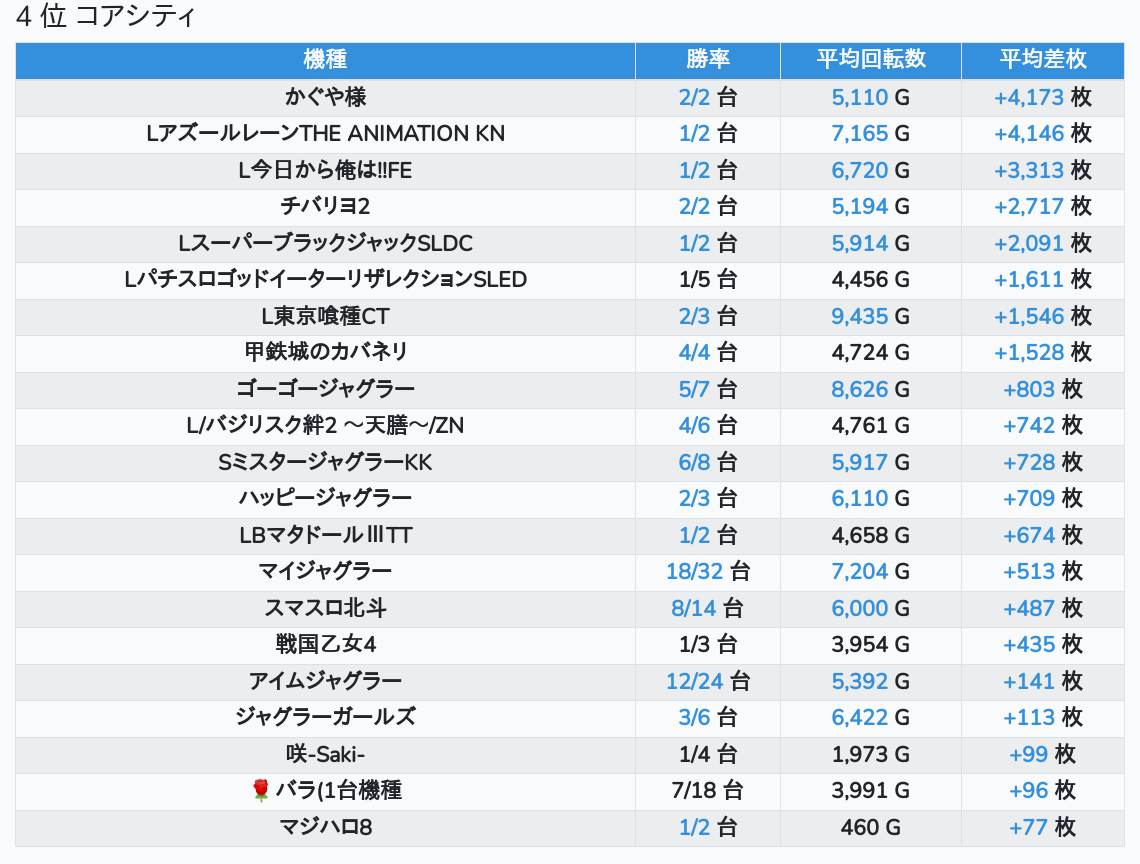The image size is (1140, 864).
Task: Click machine name L今日から俺は‼FE
Action: 325,170
